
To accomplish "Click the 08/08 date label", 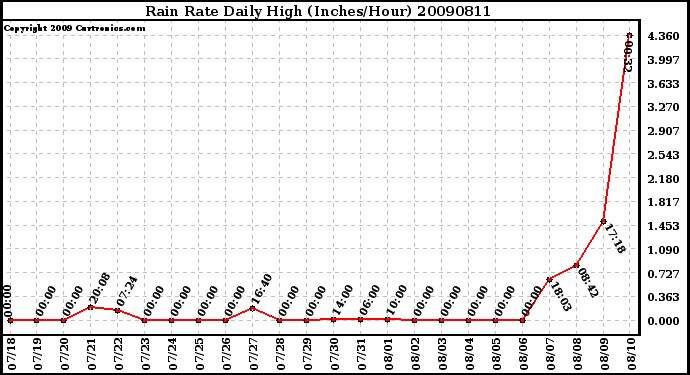I will [577, 354].
